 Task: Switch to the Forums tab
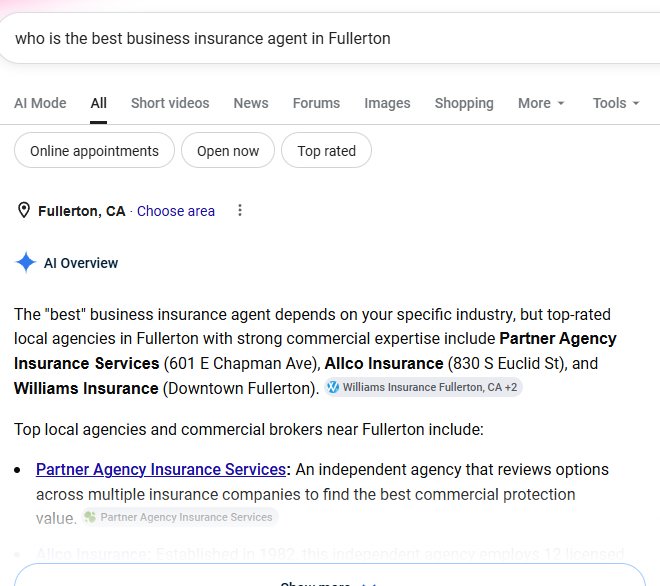(x=316, y=103)
